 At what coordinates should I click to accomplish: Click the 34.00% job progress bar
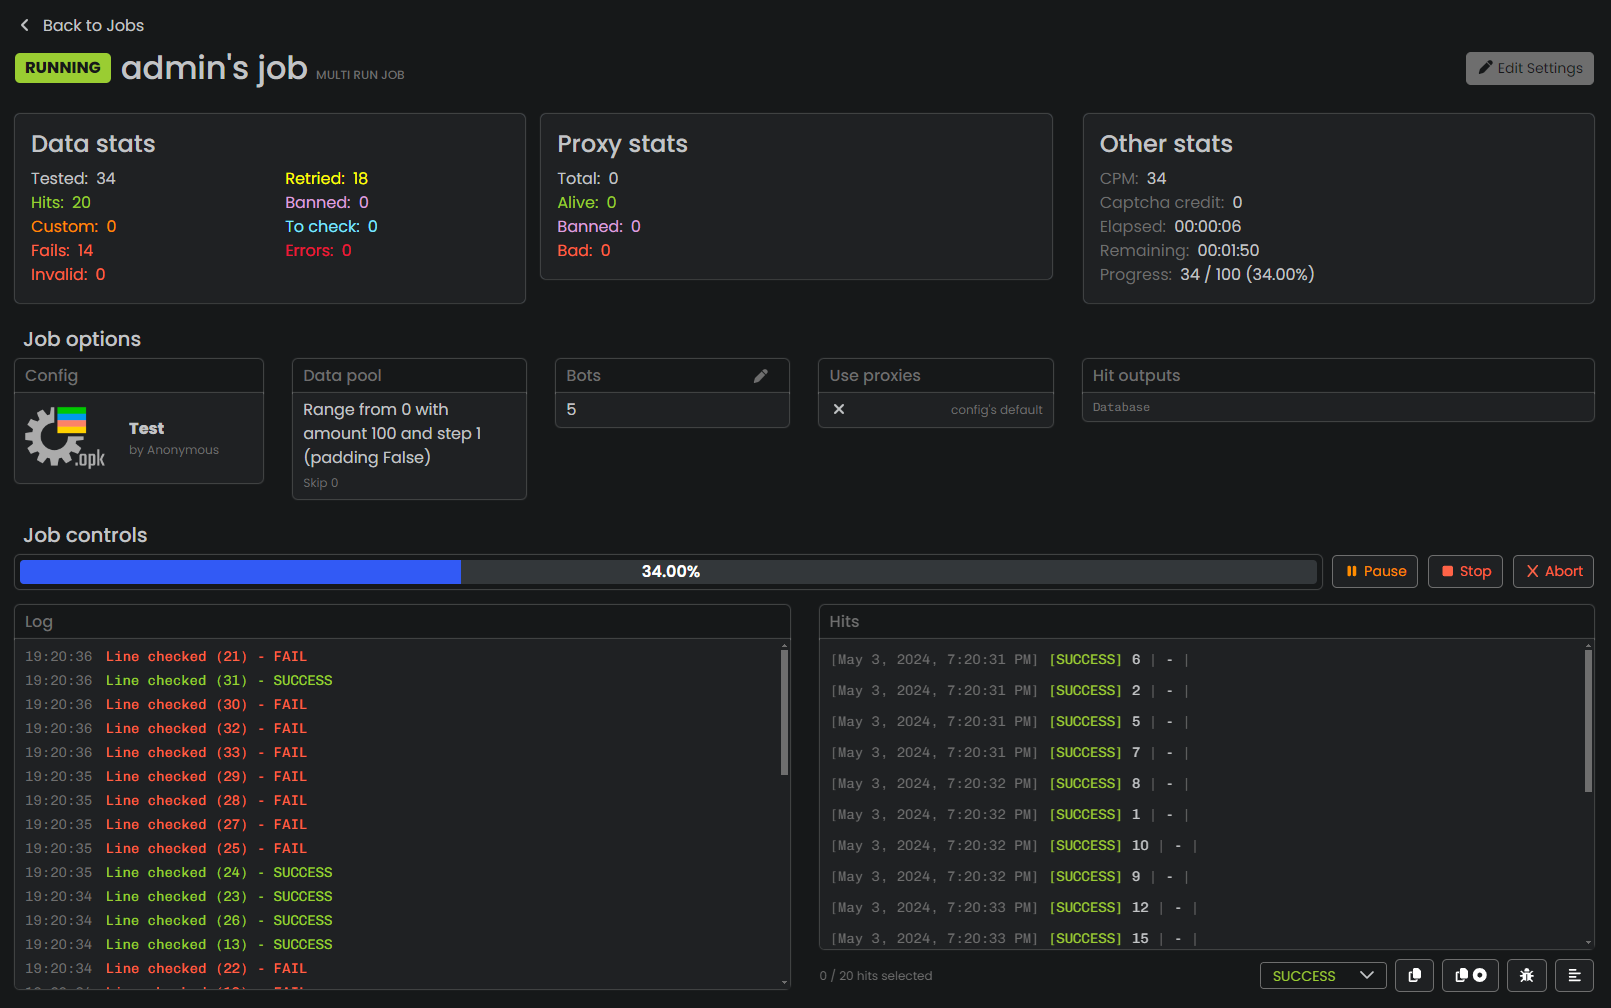(668, 571)
